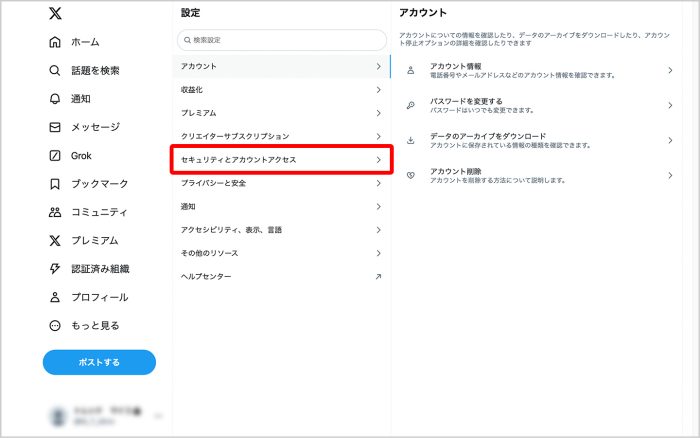Click the Explore (話題を検索) magnifier icon

coord(55,71)
